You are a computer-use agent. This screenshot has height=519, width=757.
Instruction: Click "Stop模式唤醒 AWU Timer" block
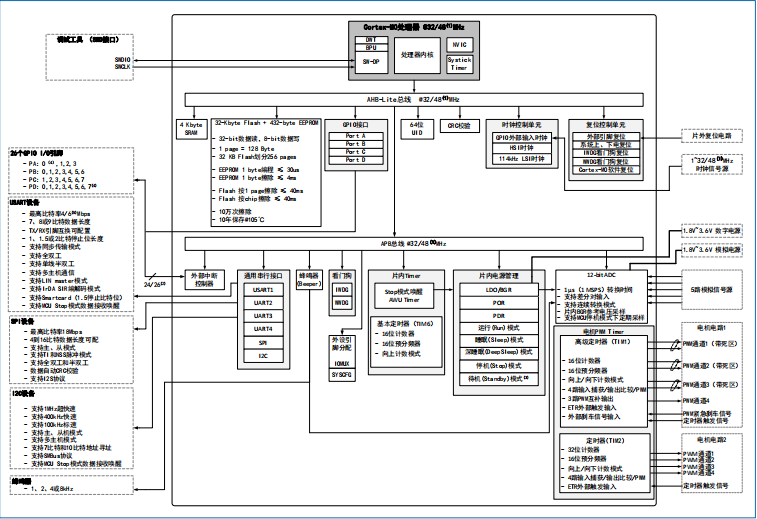pos(404,295)
